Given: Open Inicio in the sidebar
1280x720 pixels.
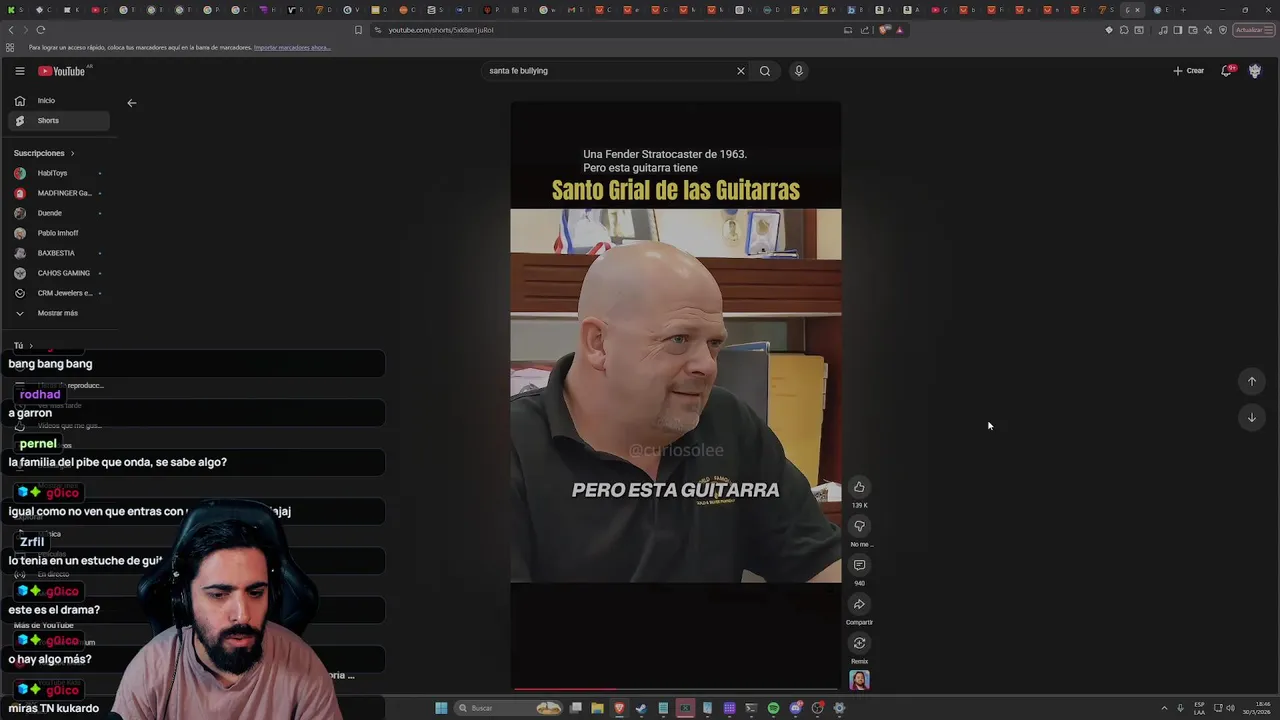Looking at the screenshot, I should [x=58, y=101].
